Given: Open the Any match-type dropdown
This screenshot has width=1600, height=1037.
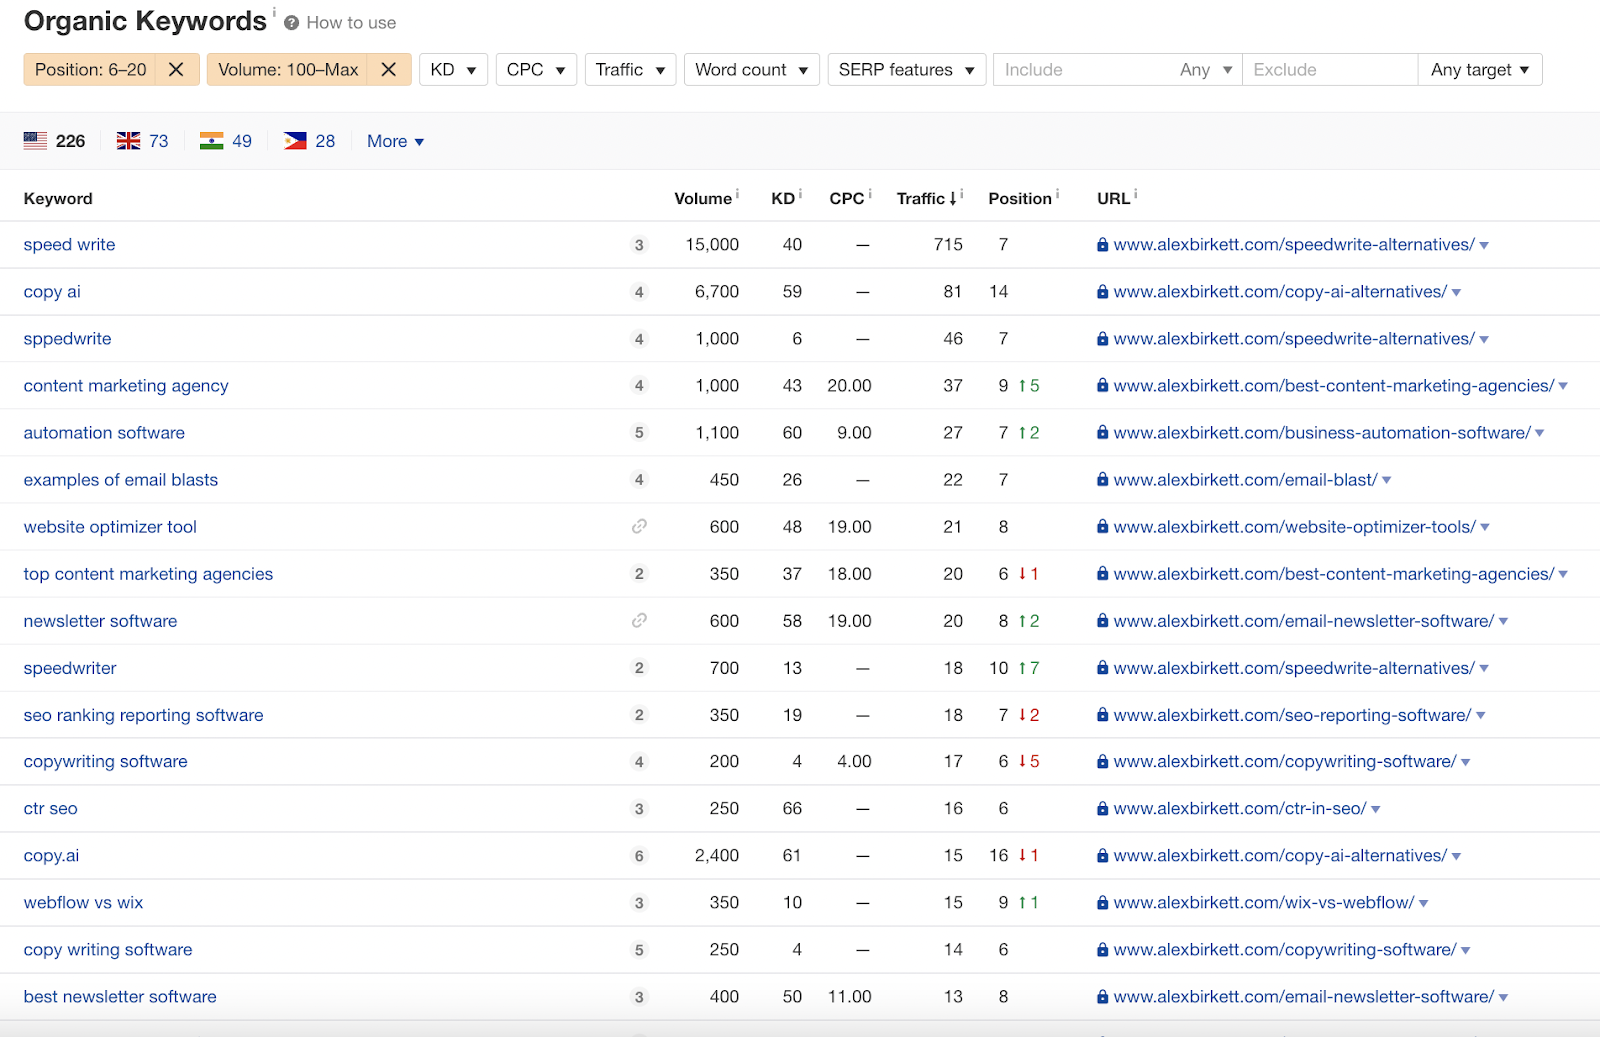Looking at the screenshot, I should (1205, 70).
